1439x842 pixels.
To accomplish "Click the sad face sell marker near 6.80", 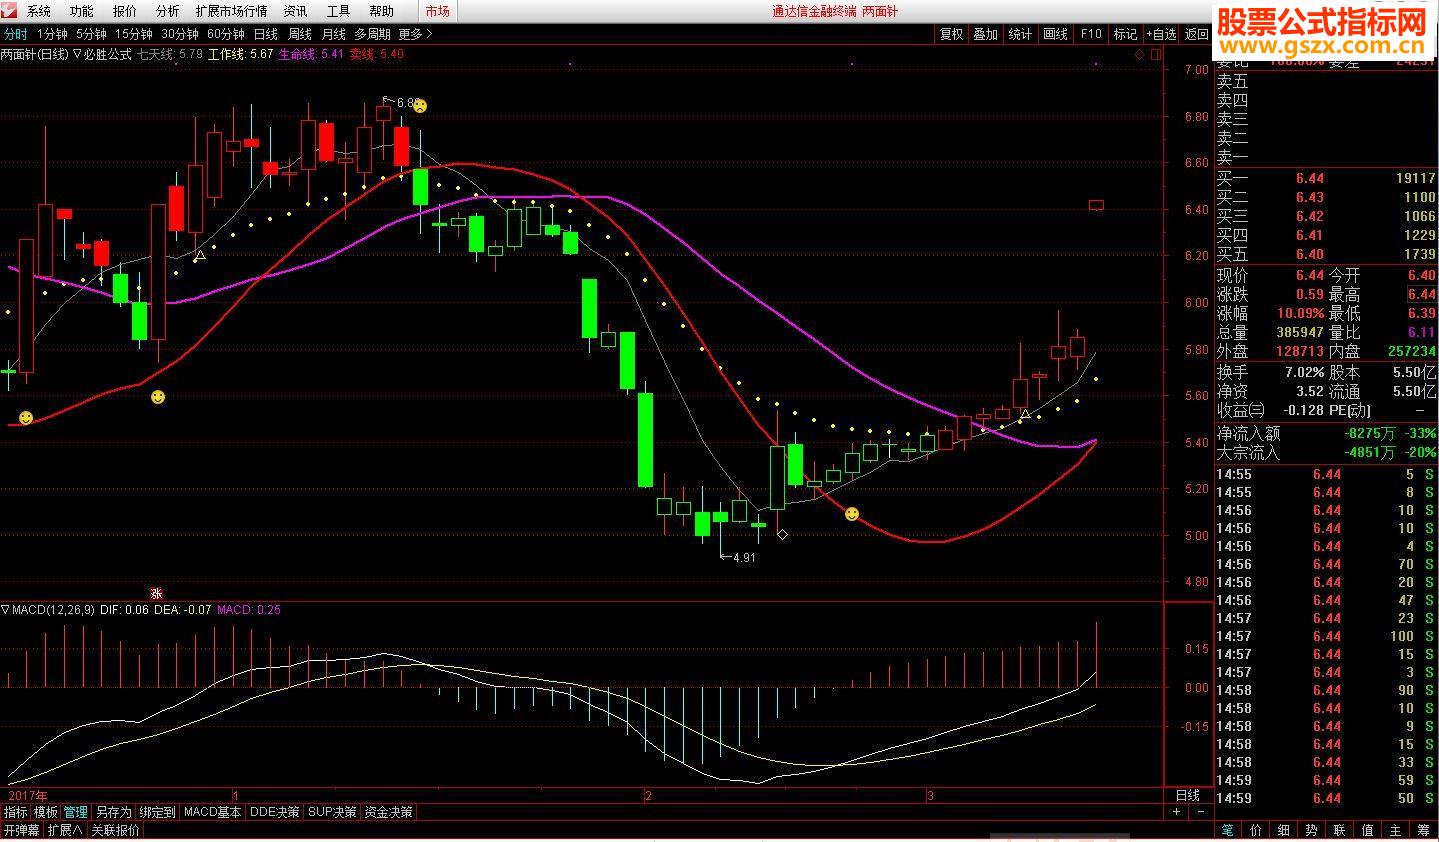I will click(x=421, y=106).
